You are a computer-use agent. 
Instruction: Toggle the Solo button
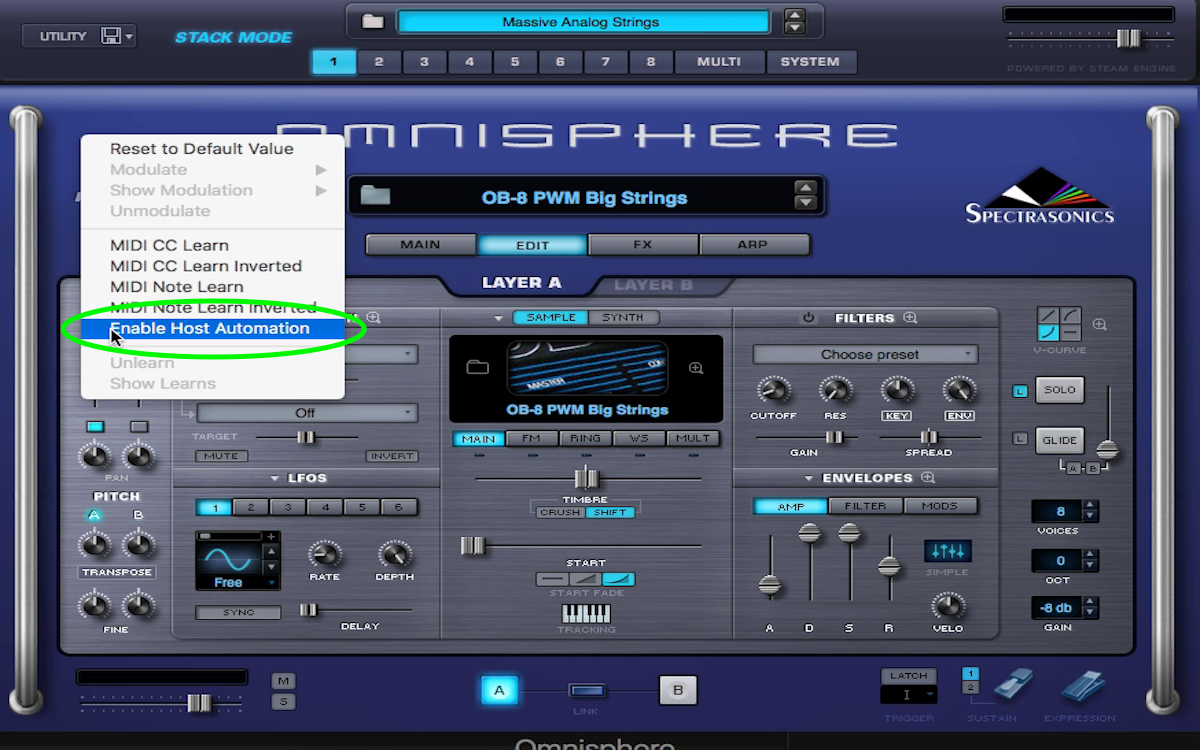click(x=1060, y=389)
